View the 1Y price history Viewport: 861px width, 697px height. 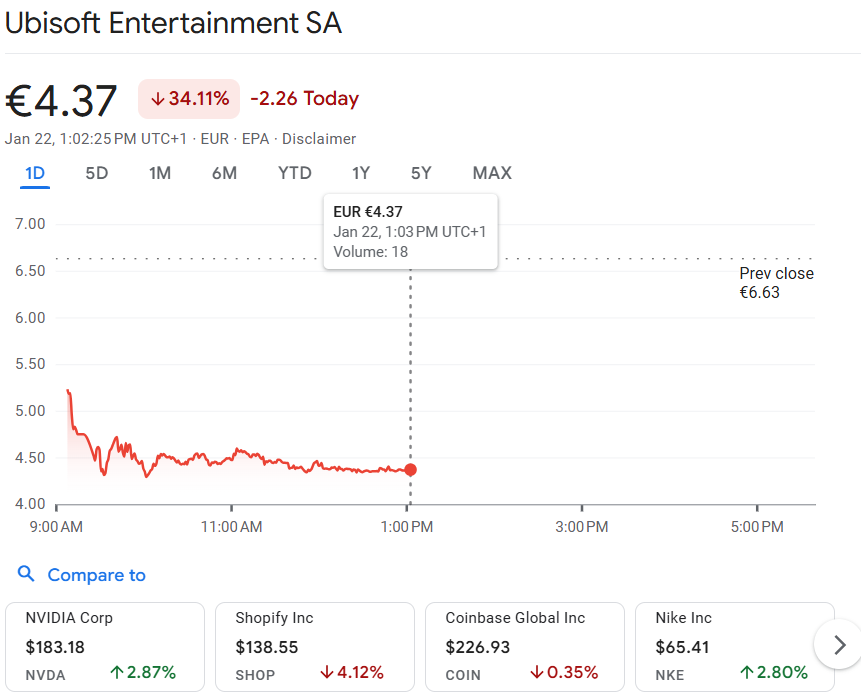pos(361,173)
